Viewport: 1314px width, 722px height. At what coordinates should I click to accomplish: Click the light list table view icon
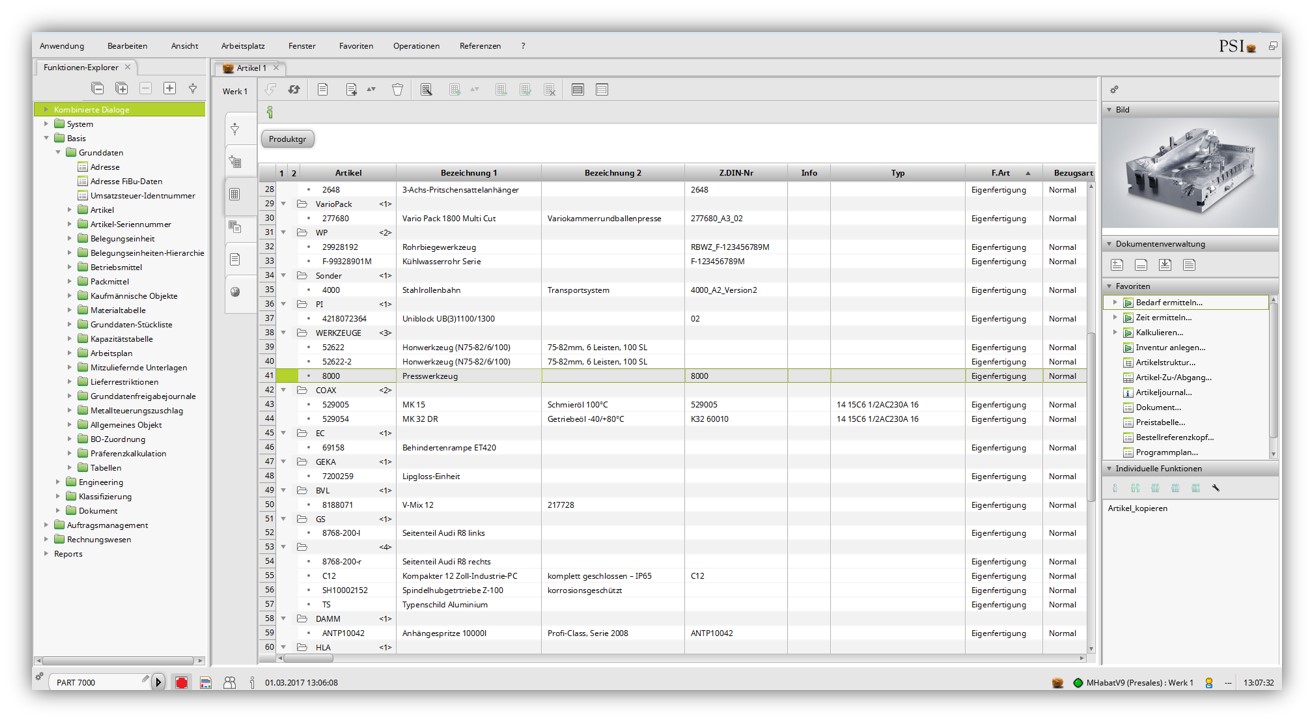click(602, 90)
